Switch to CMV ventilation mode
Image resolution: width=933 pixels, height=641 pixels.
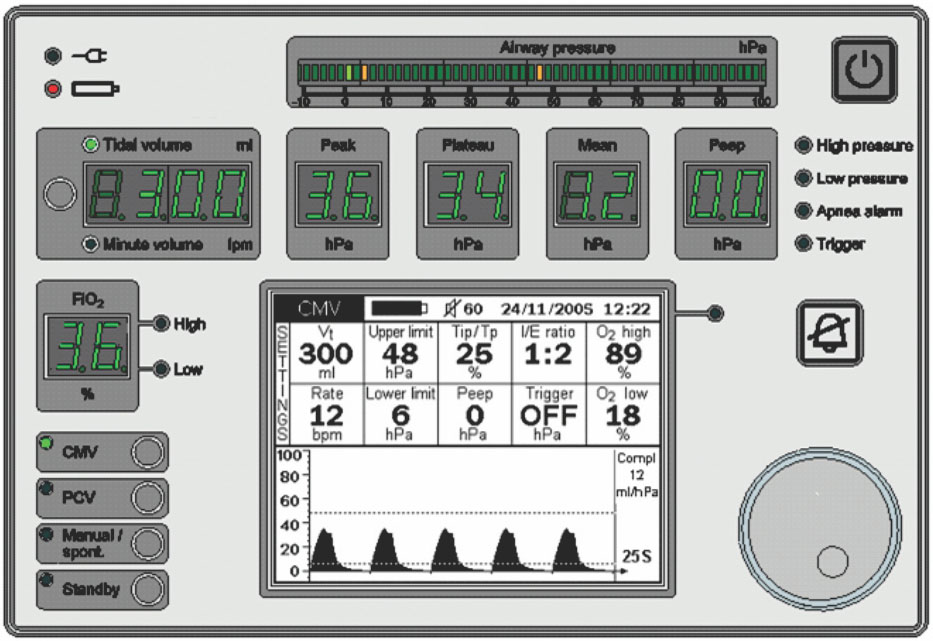147,452
